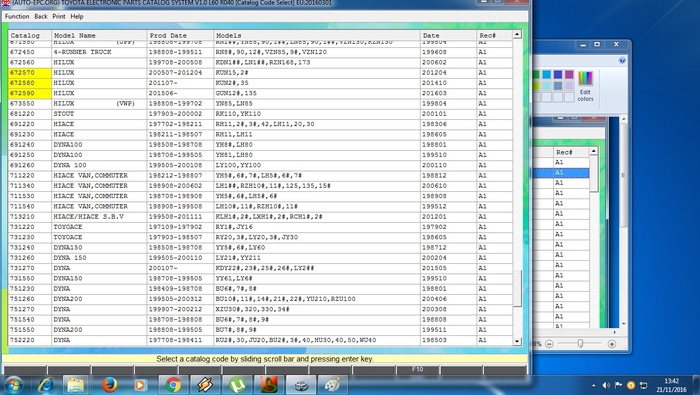Switch to uTorrent on the taskbar
The width and height of the screenshot is (700, 395).
click(237, 385)
